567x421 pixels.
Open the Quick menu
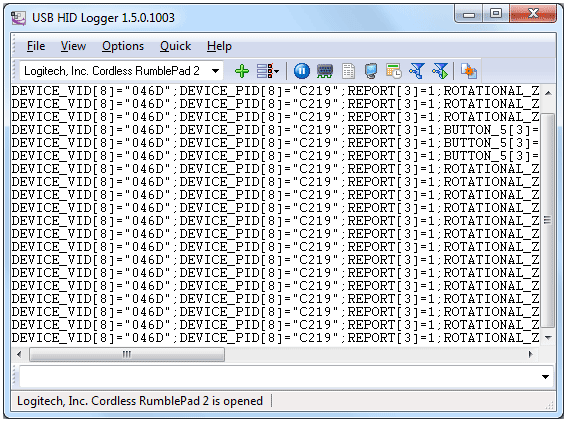click(x=175, y=46)
